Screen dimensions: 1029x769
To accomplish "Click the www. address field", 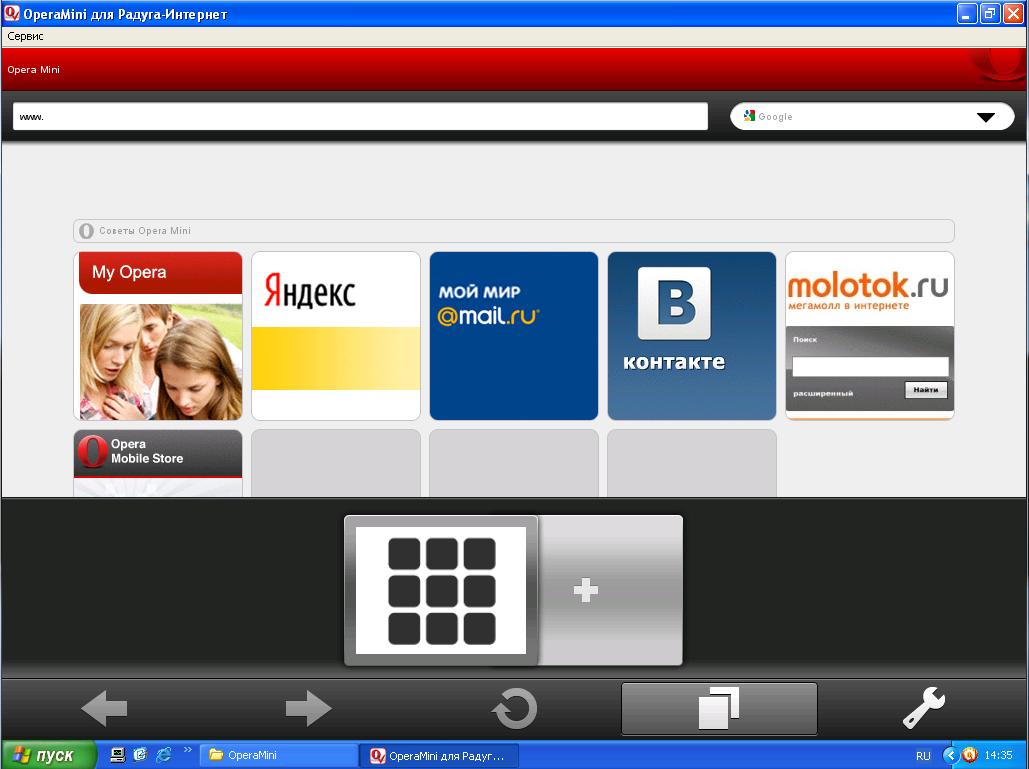I will pyautogui.click(x=360, y=116).
